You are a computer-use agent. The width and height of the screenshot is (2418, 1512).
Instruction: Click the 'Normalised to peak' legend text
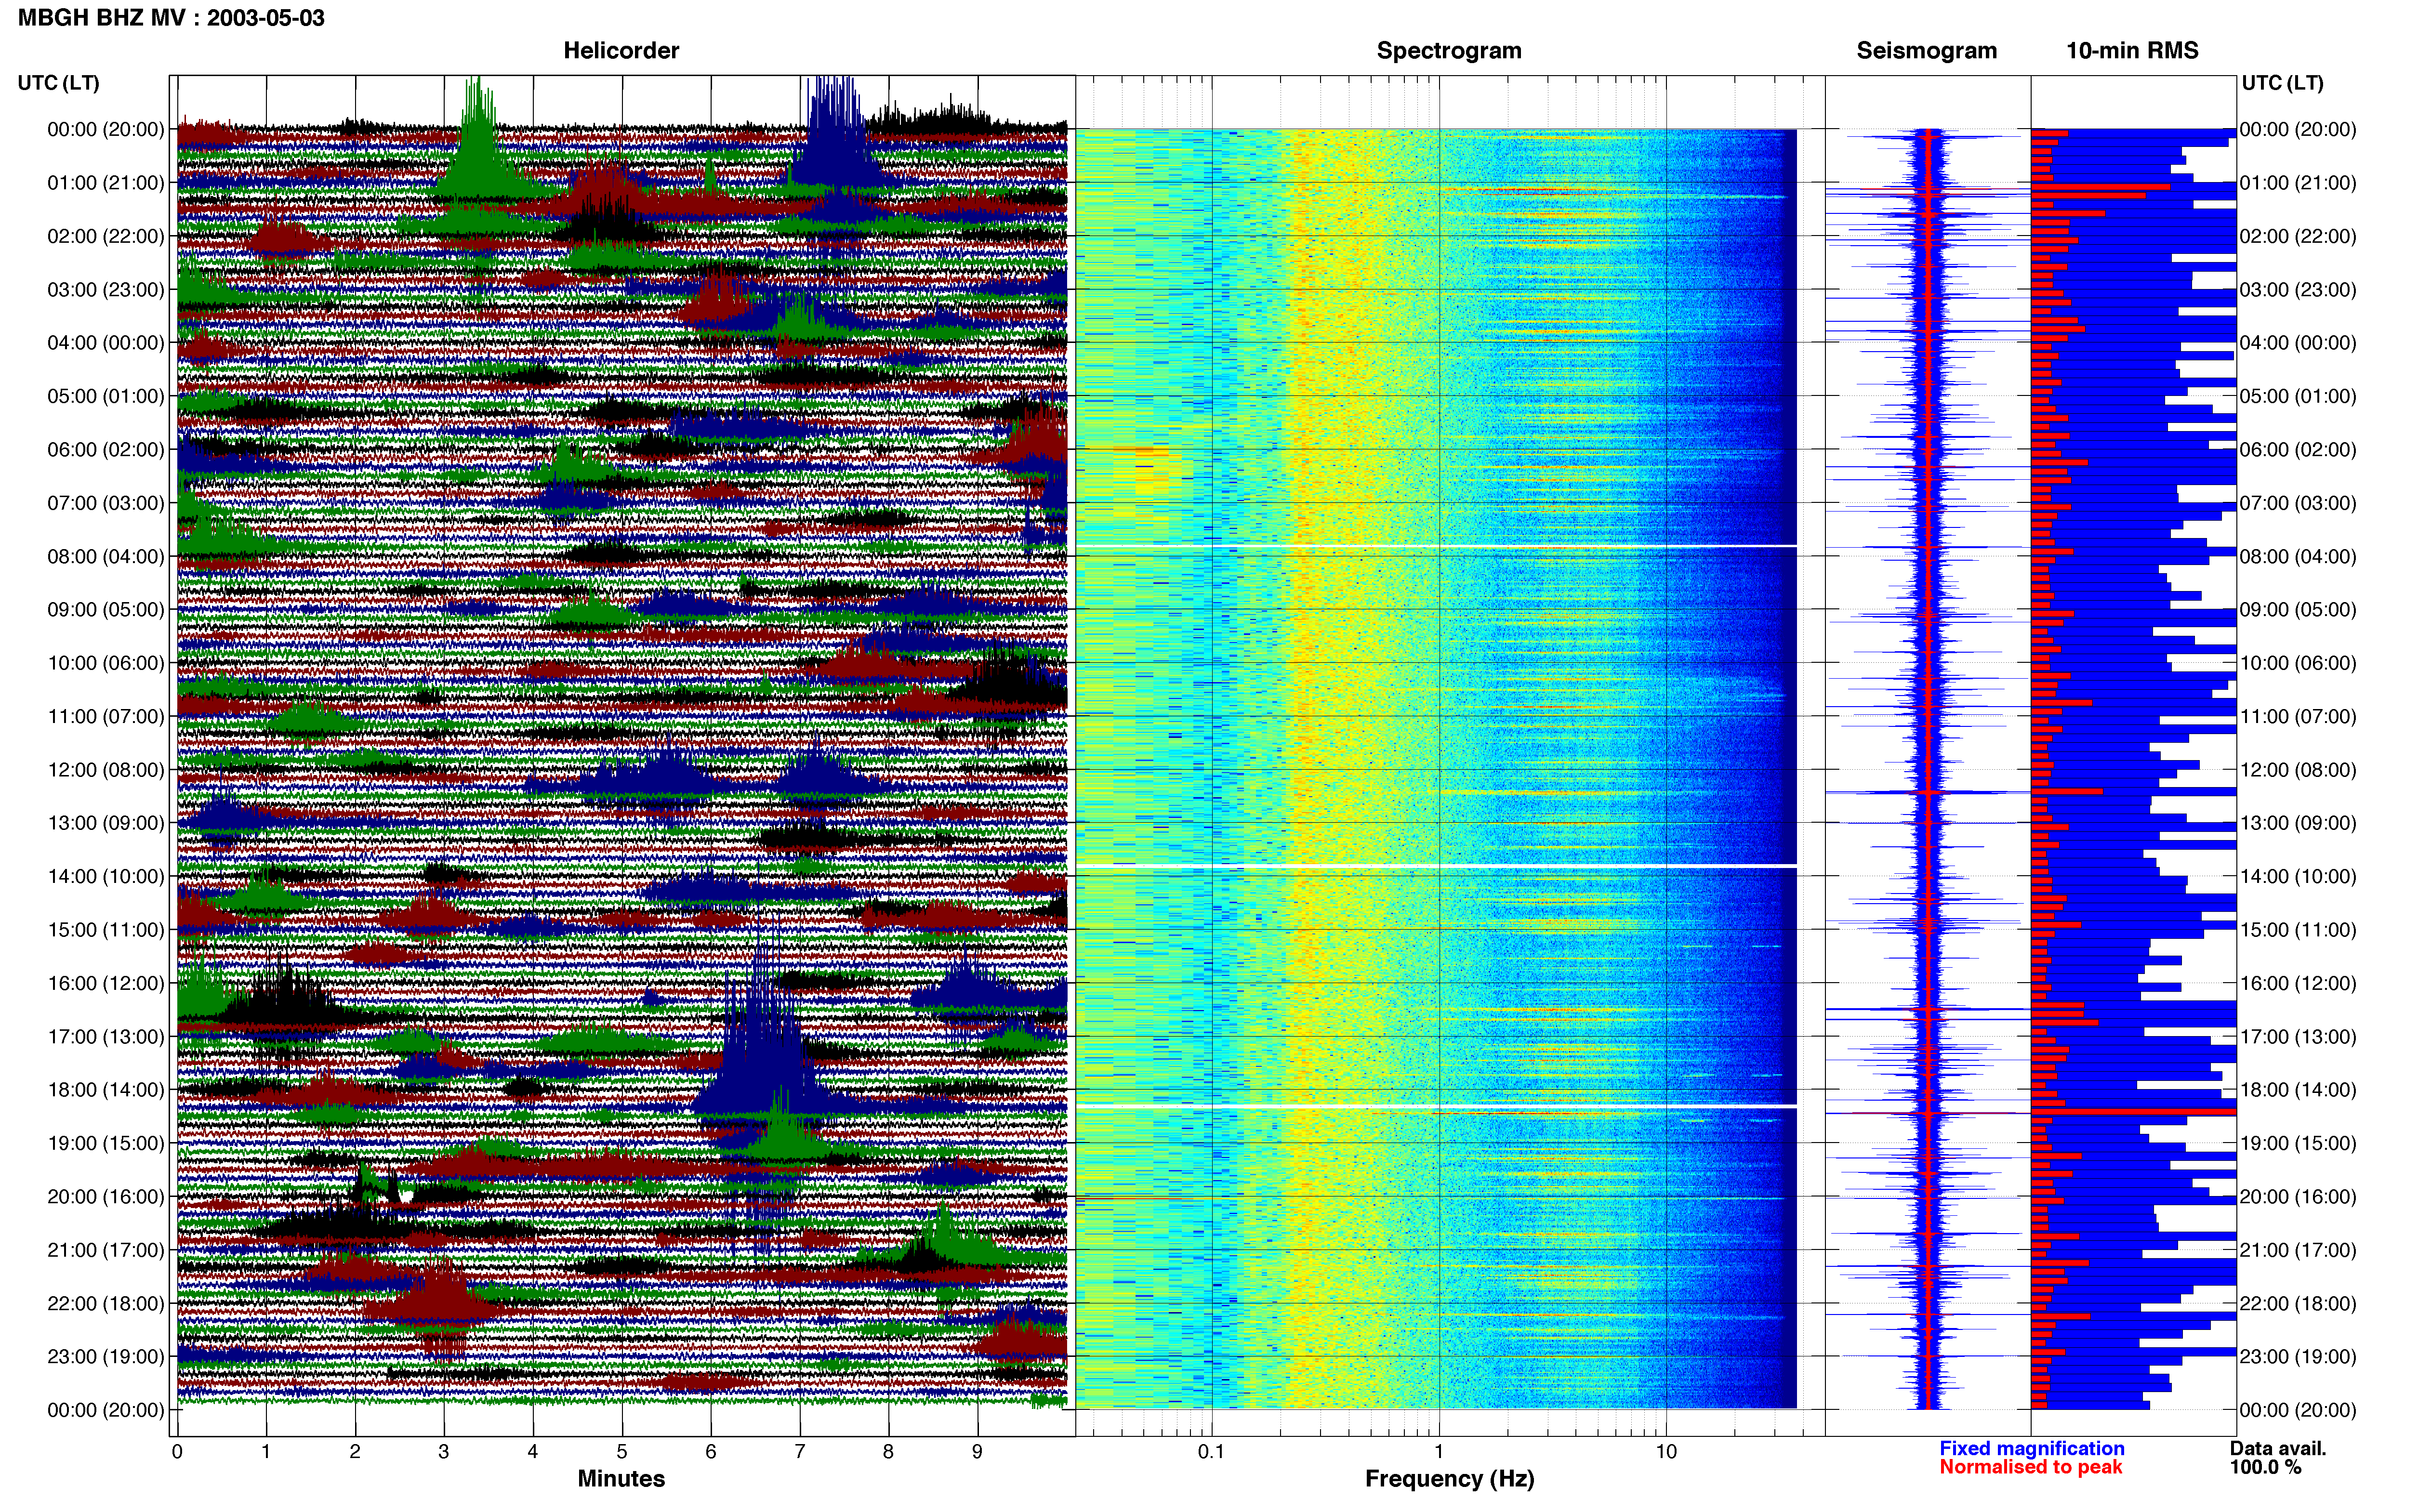2030,1468
